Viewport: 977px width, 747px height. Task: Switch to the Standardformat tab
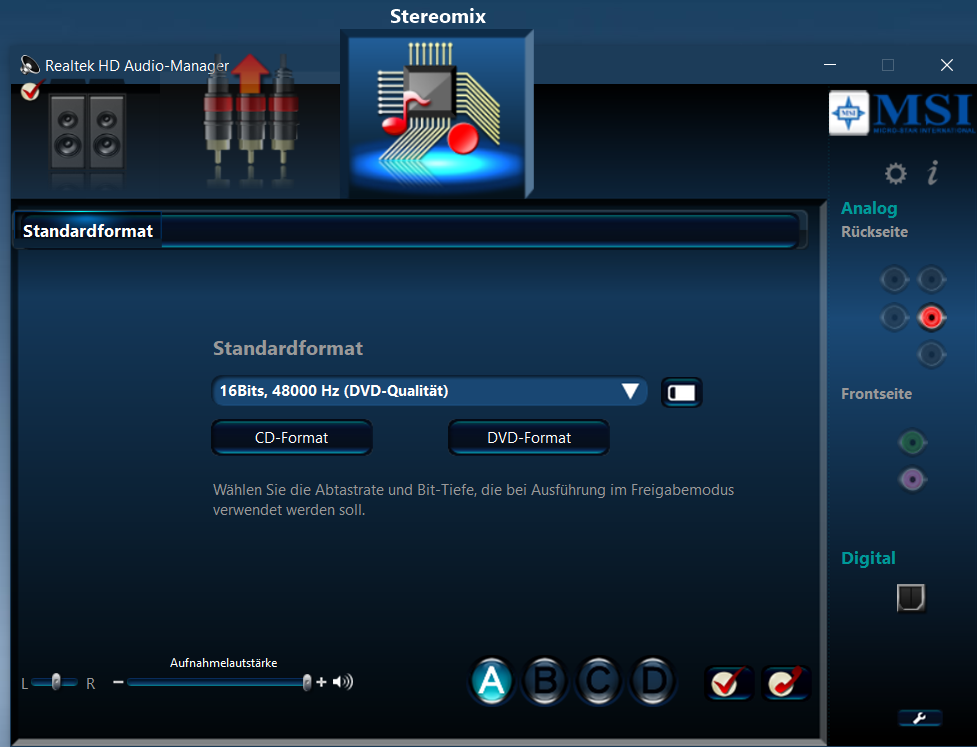coord(88,231)
